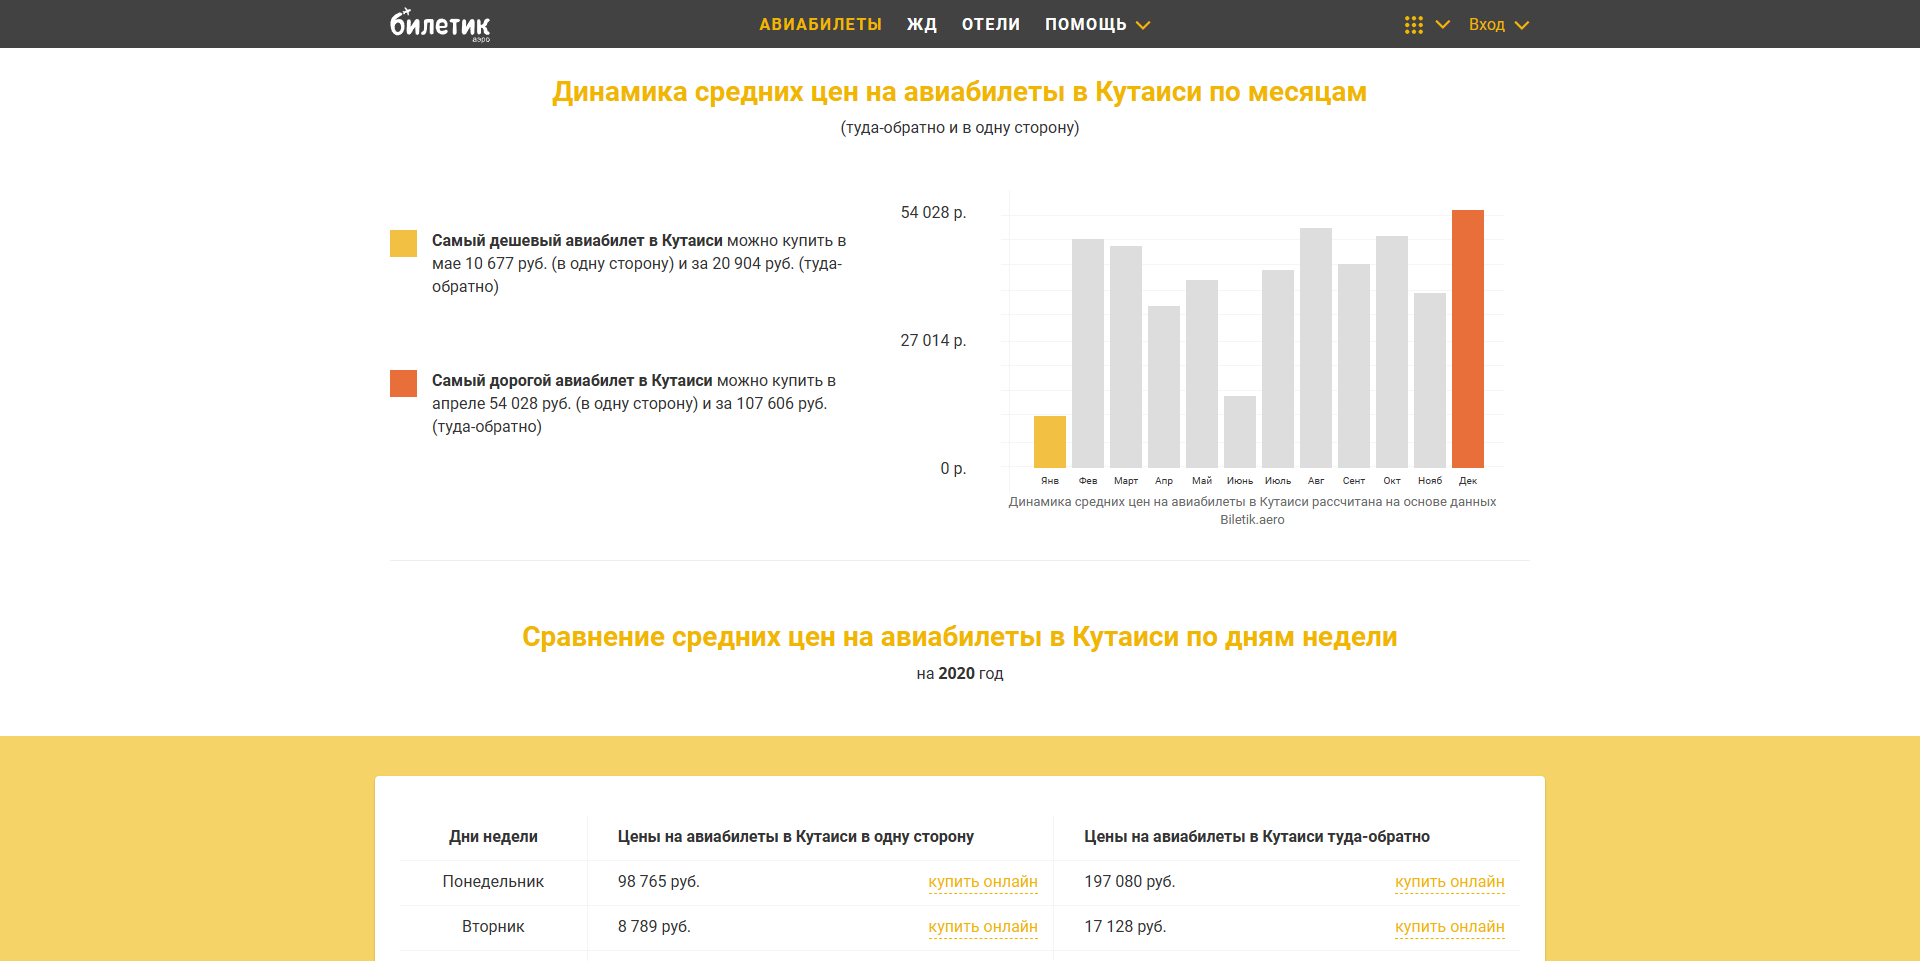
Task: Expand the Вход dropdown chevron
Action: click(1524, 23)
